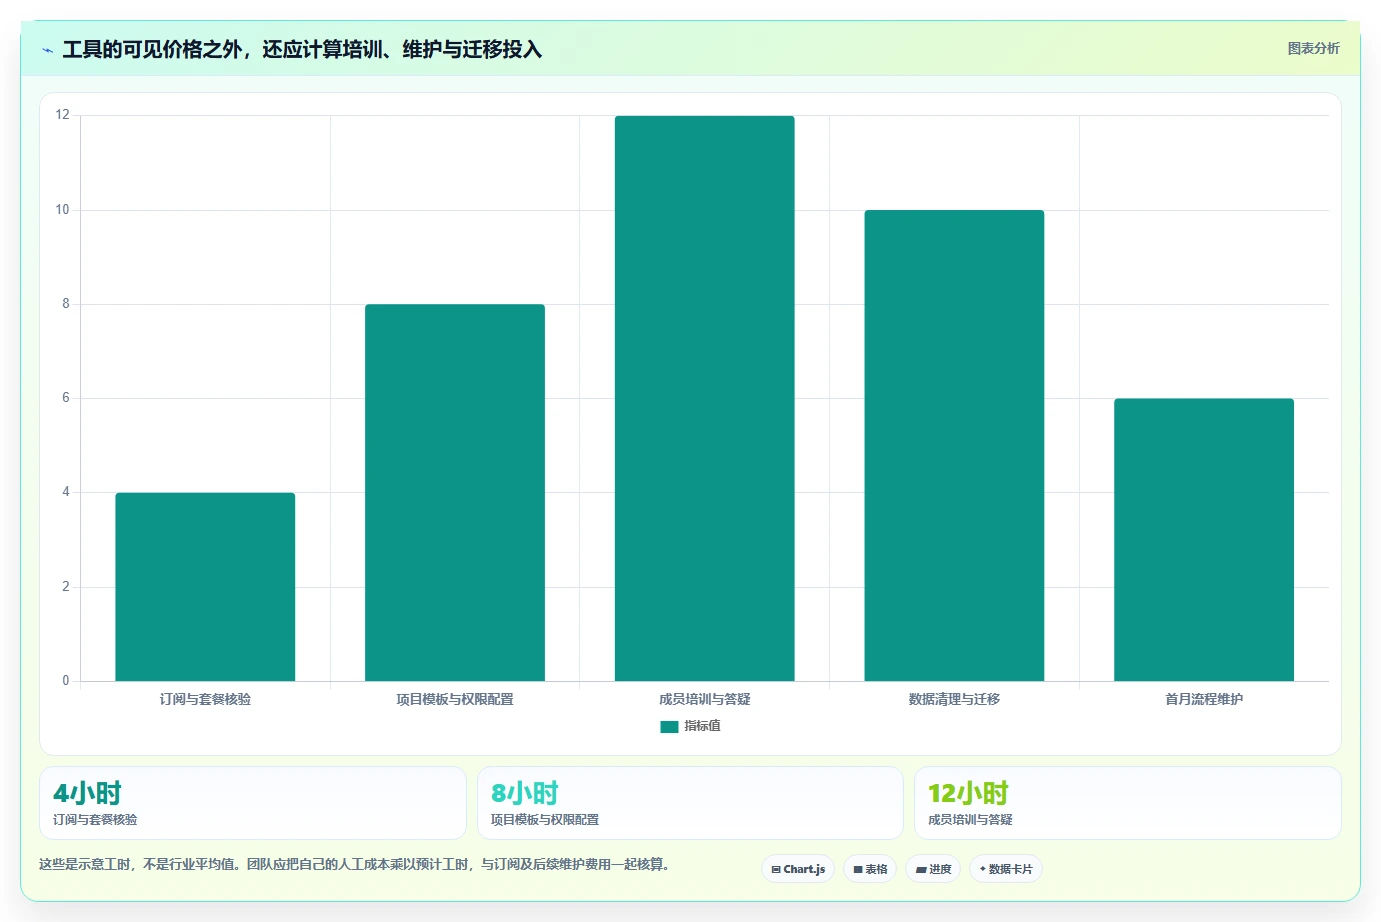Click the 订阅与套餐核验 bar in chart
This screenshot has height=922, width=1381.
click(205, 587)
